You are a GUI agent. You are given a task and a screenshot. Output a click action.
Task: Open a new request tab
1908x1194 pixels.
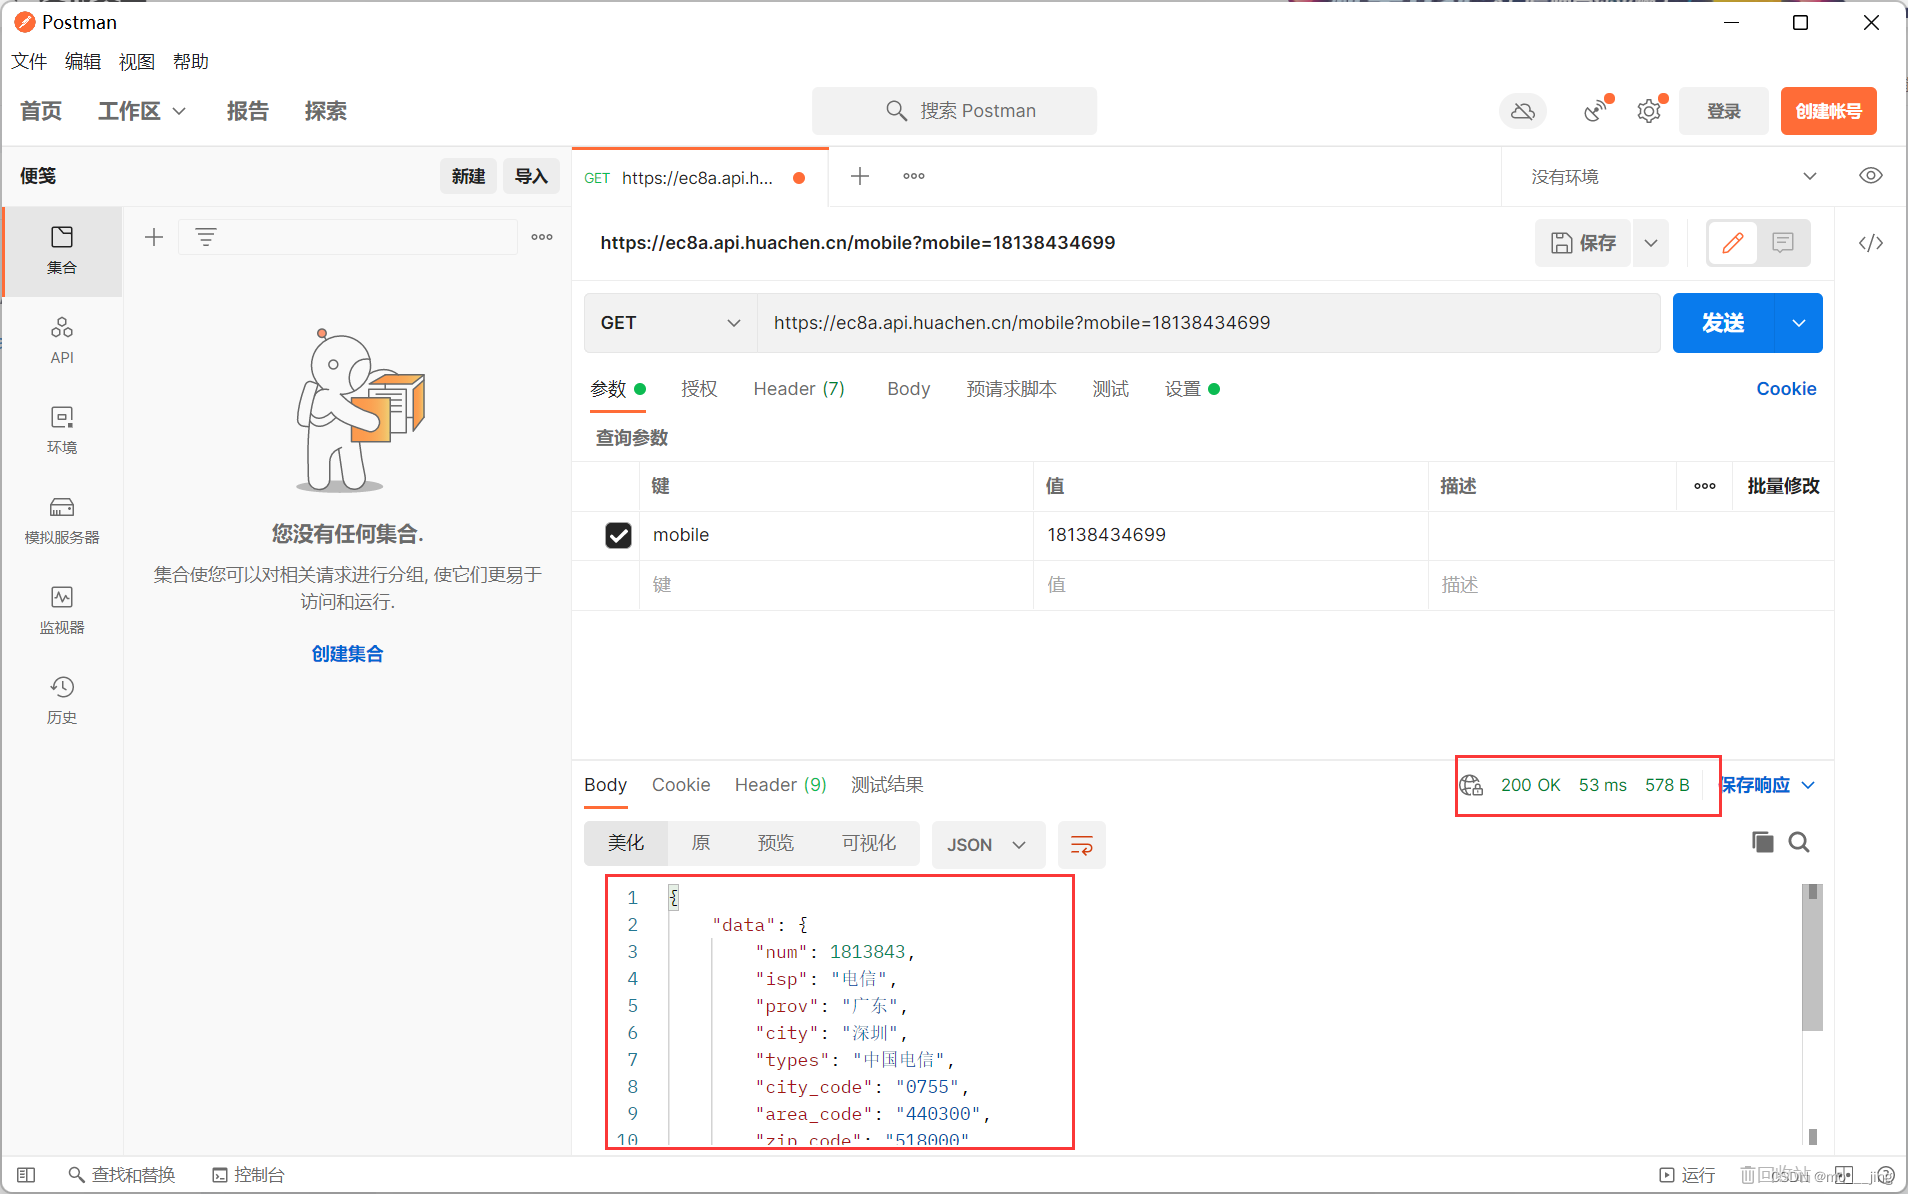pos(860,177)
